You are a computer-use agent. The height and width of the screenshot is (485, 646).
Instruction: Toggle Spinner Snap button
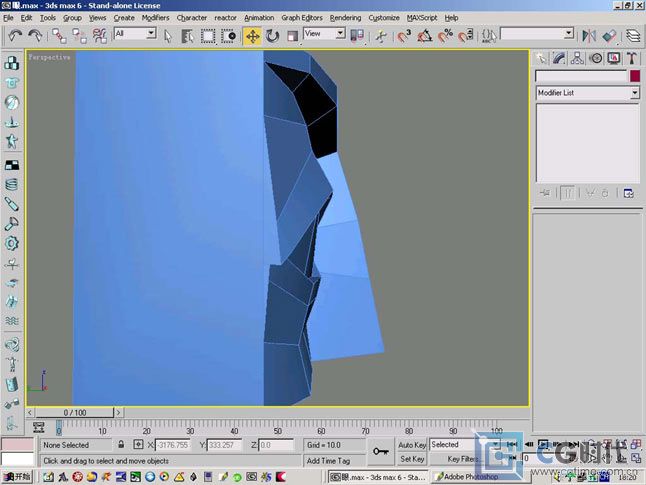click(466, 36)
